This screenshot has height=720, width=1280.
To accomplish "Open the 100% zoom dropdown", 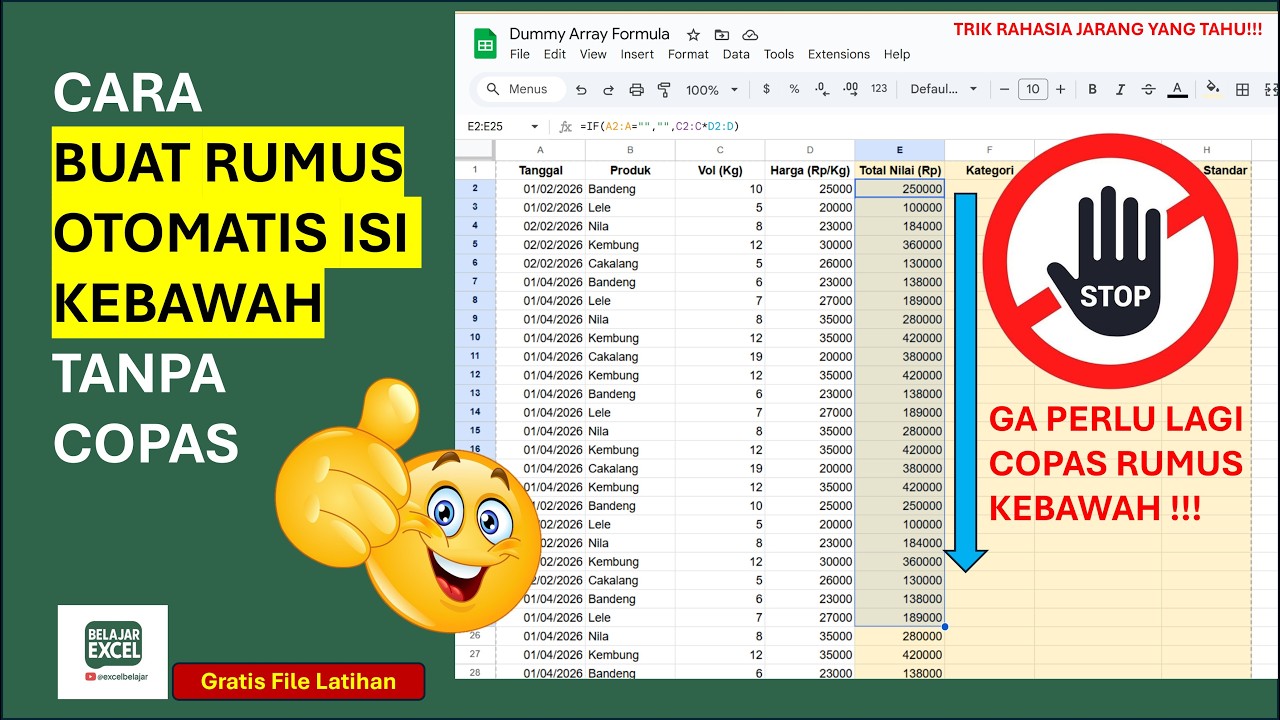I will 712,89.
